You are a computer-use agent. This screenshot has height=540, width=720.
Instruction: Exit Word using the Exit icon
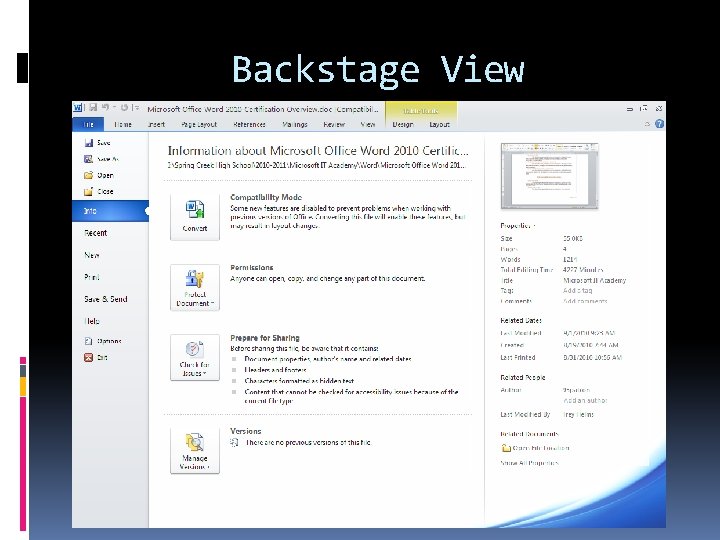click(89, 357)
